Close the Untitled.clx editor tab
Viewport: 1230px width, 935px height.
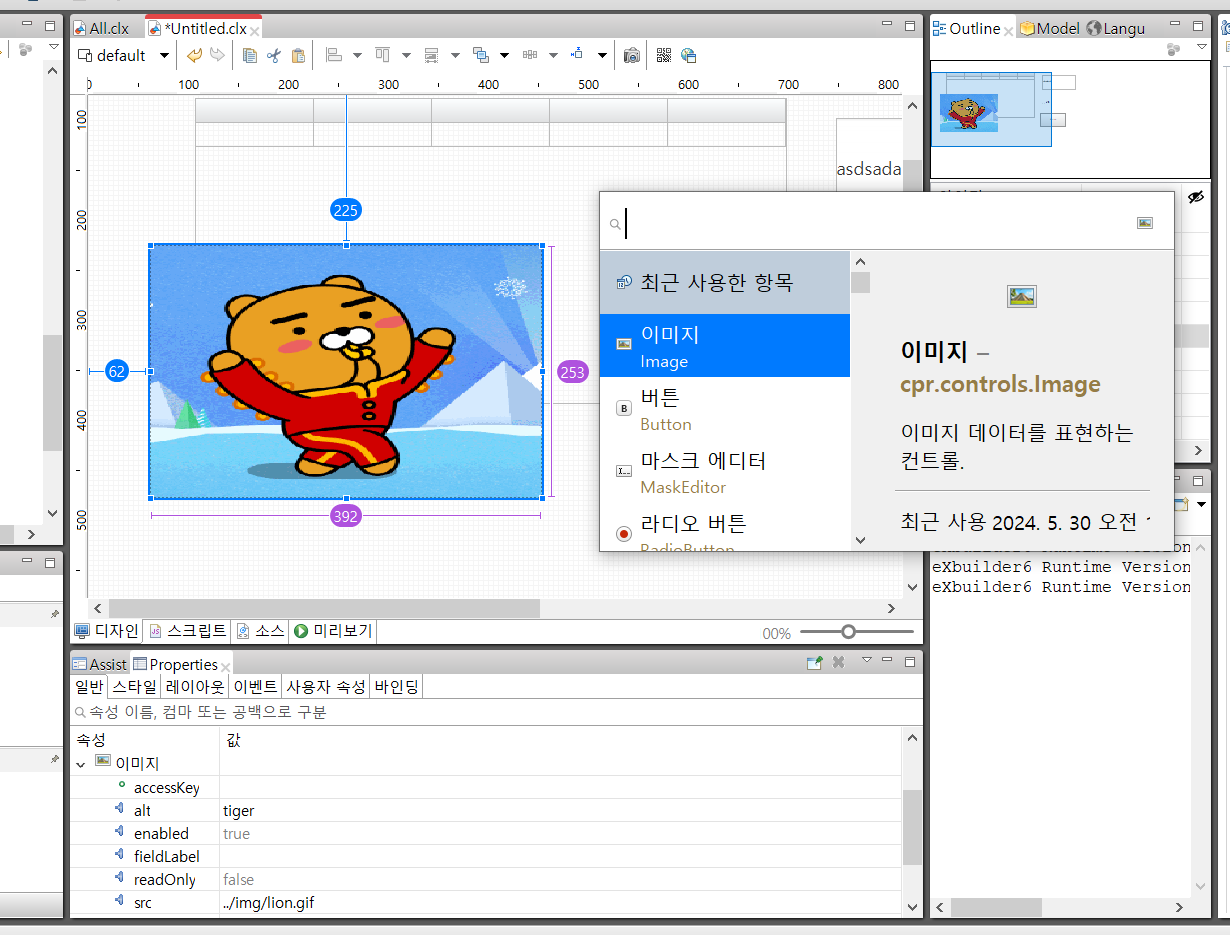pyautogui.click(x=254, y=30)
